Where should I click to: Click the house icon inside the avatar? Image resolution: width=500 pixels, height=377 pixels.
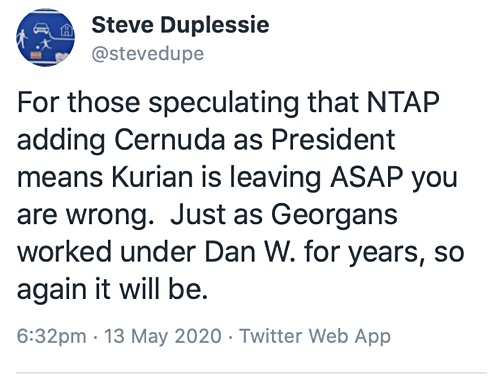(66, 30)
